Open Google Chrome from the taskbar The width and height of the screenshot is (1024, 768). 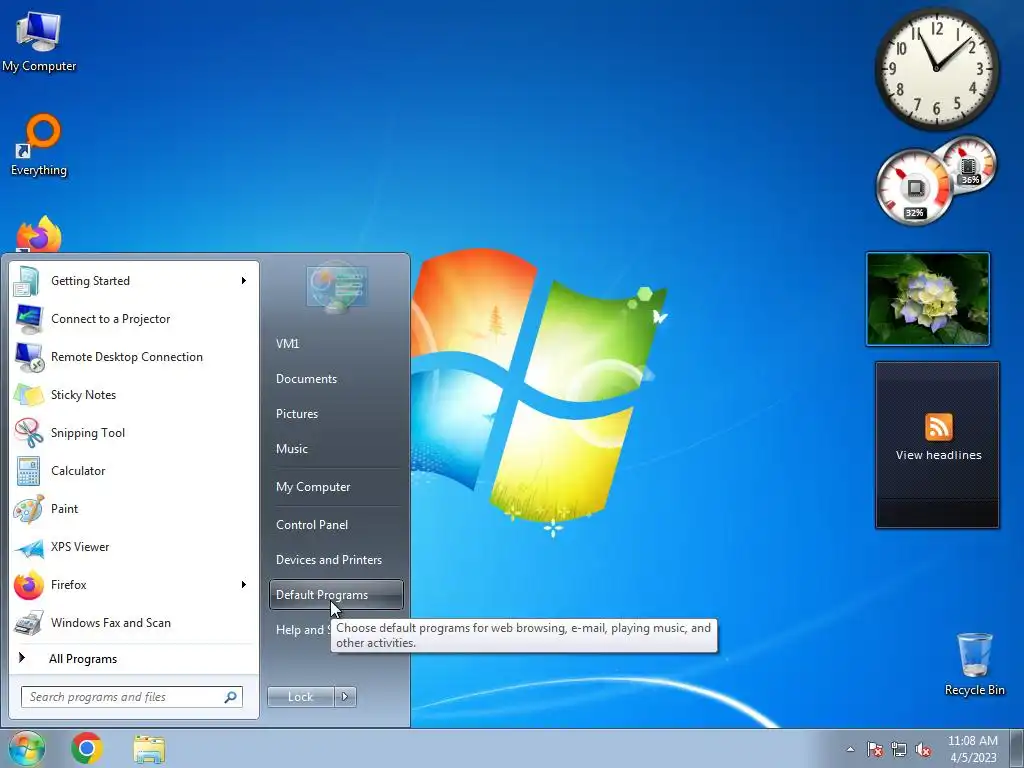coord(87,748)
